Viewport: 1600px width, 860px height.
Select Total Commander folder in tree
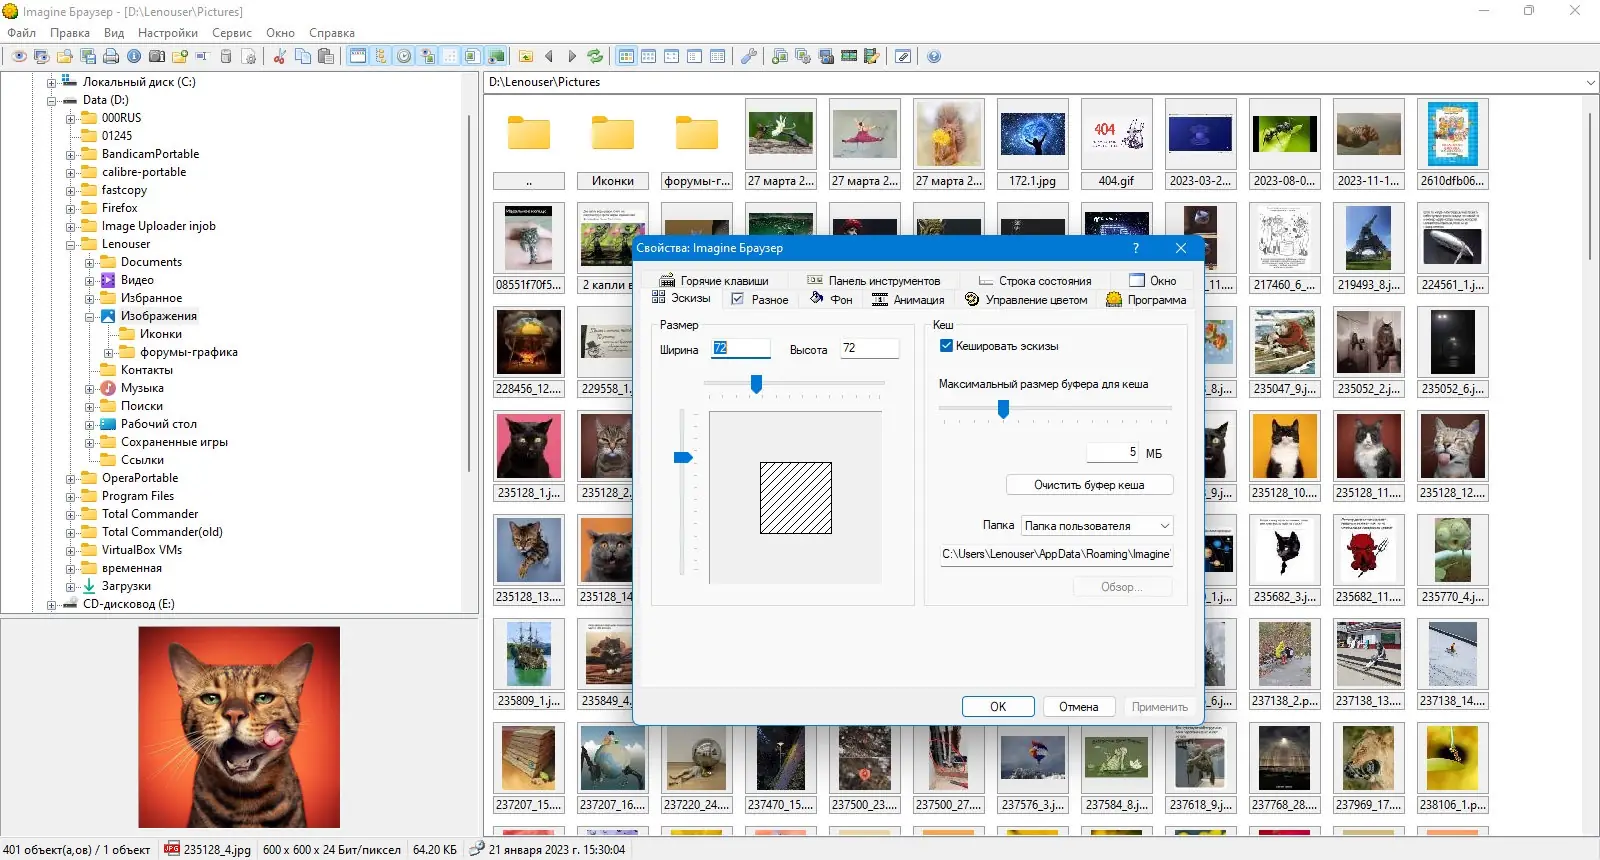[150, 515]
